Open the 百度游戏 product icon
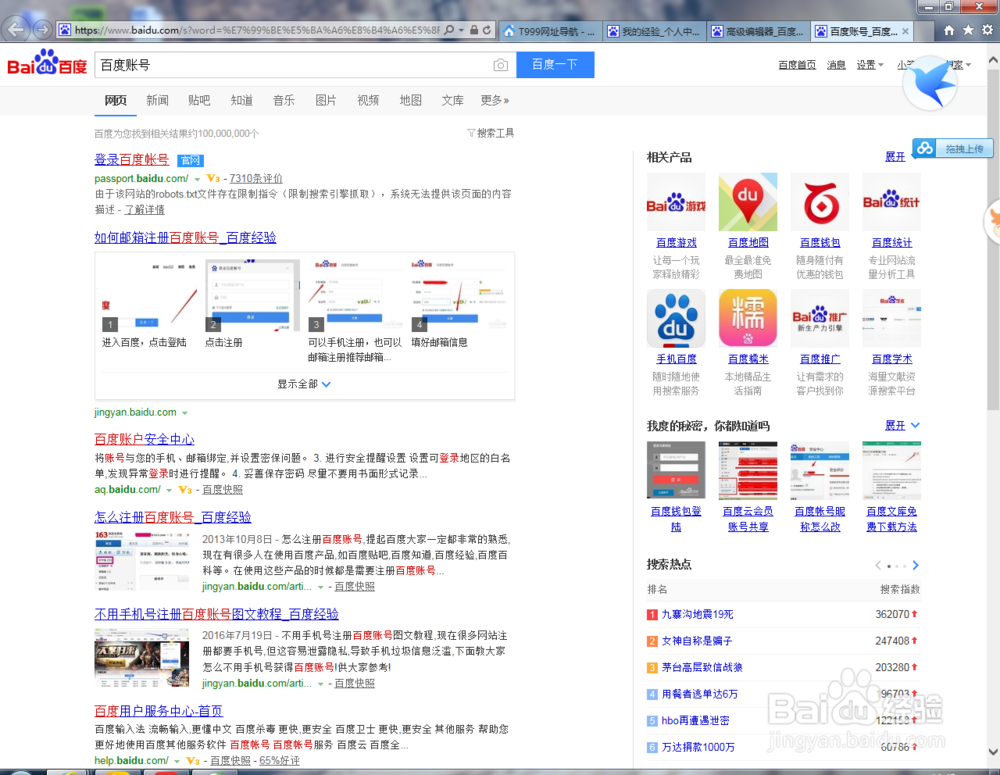Image resolution: width=1000 pixels, height=775 pixels. pos(676,202)
